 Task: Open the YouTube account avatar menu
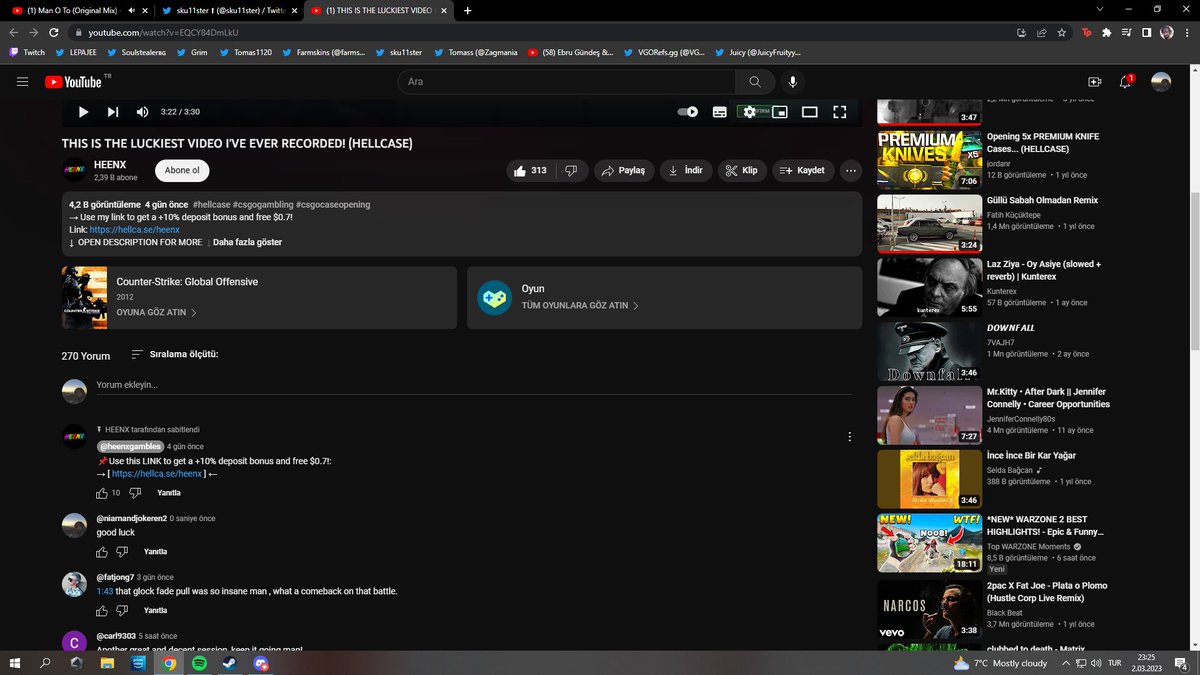coord(1161,82)
